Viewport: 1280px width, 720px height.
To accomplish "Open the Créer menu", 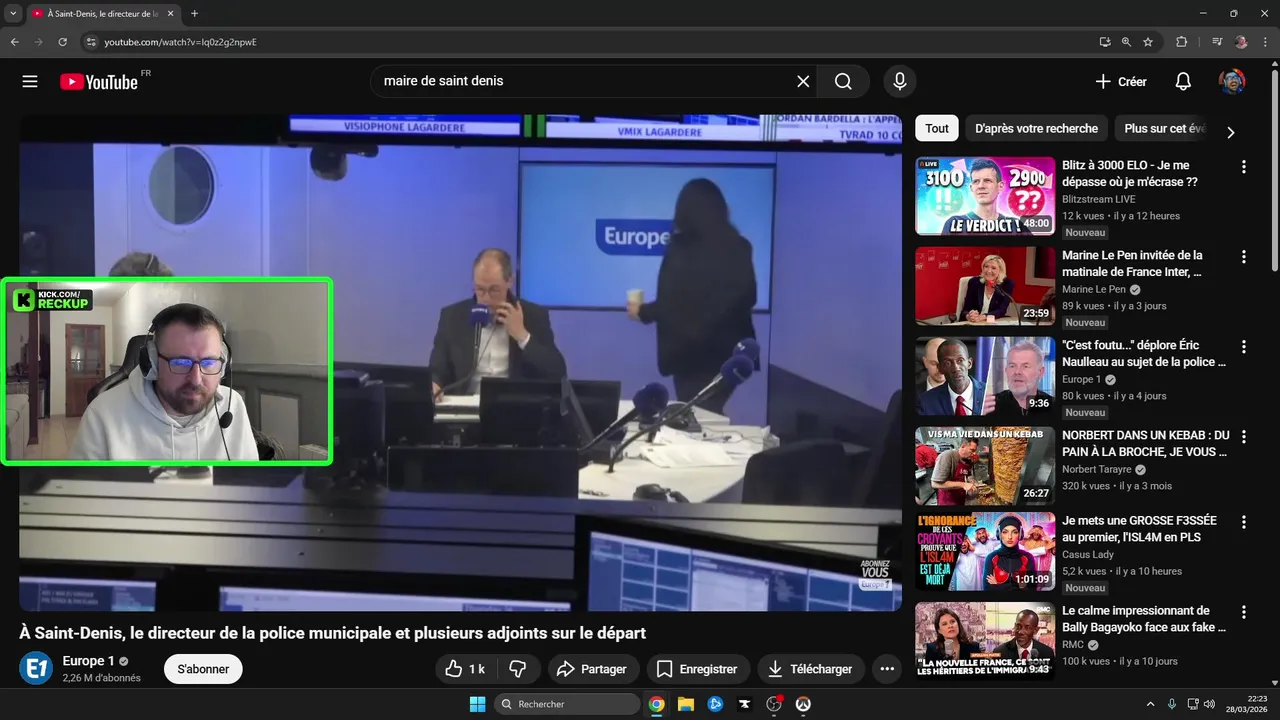I will [1121, 82].
